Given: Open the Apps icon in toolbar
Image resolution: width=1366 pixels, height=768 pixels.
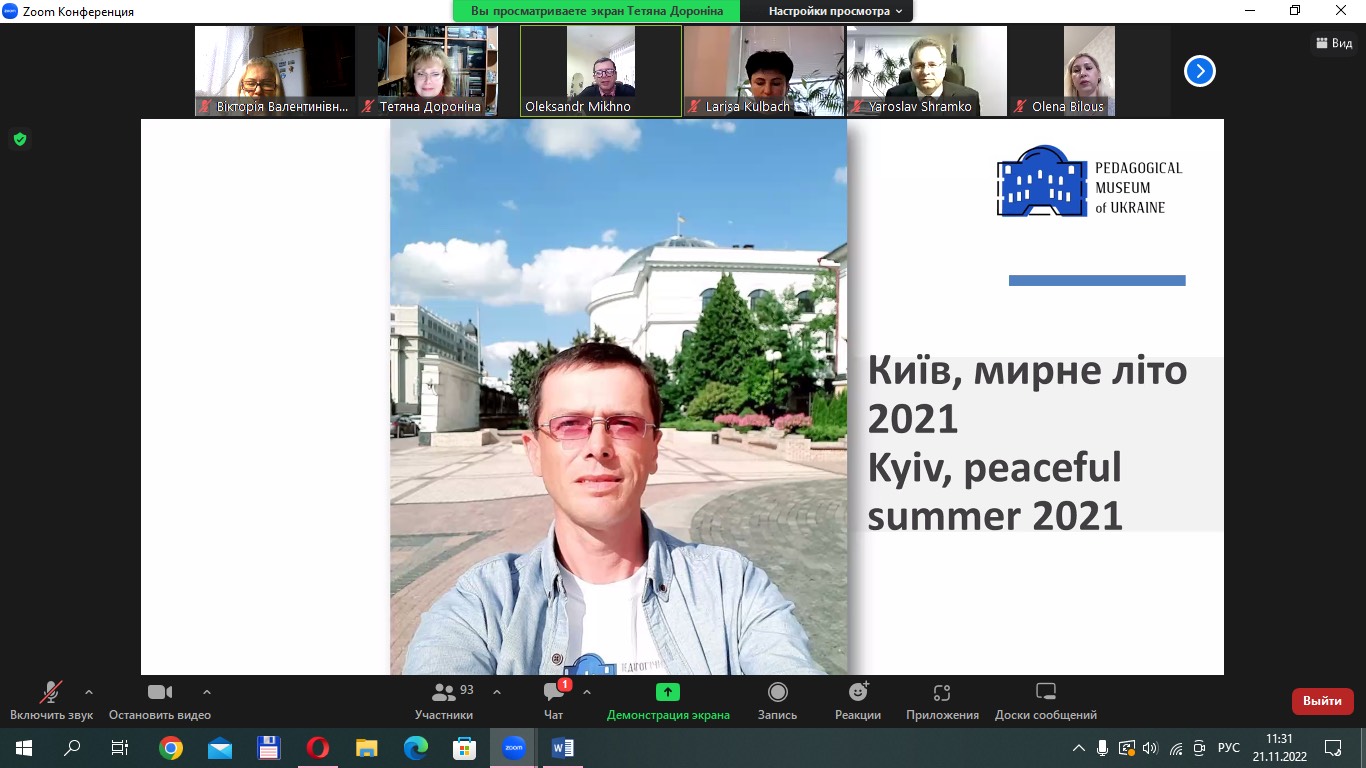Looking at the screenshot, I should click(x=941, y=693).
